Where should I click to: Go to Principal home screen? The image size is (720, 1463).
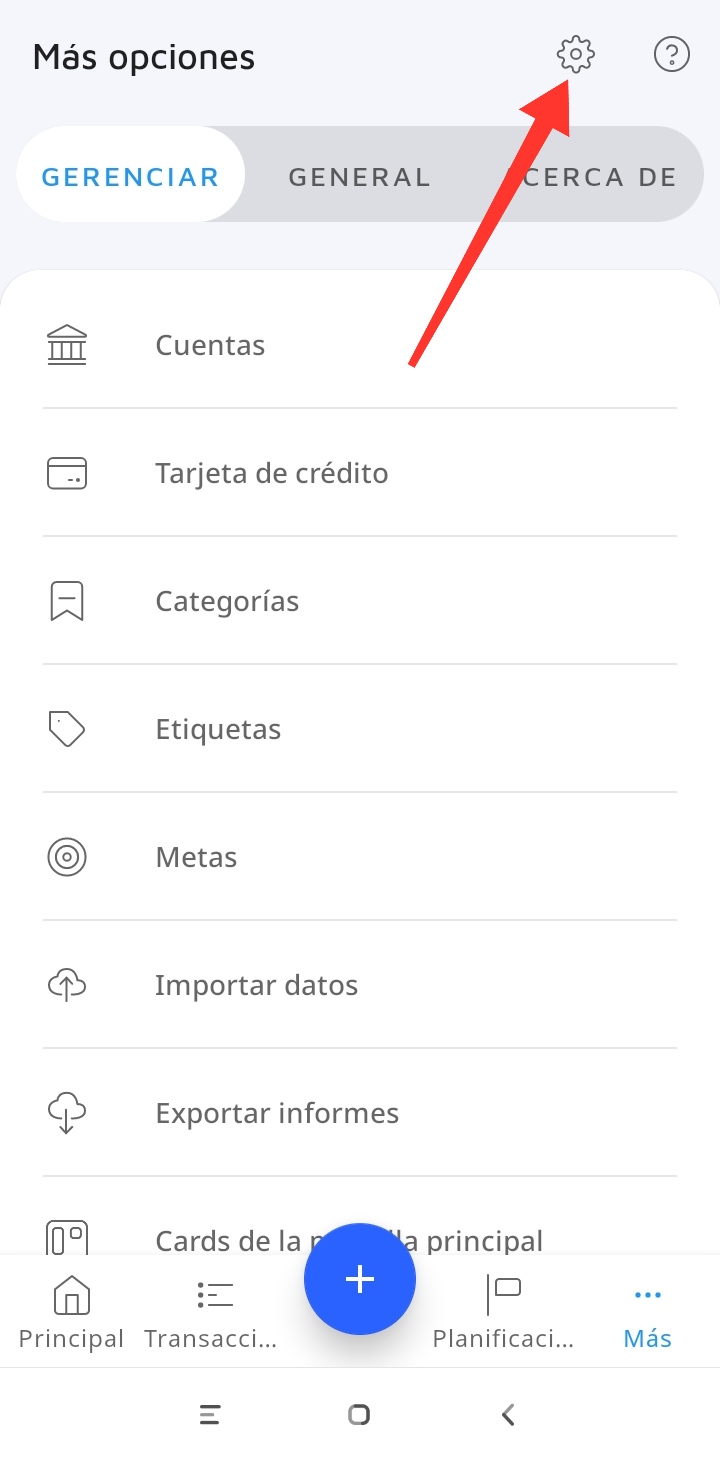71,1312
